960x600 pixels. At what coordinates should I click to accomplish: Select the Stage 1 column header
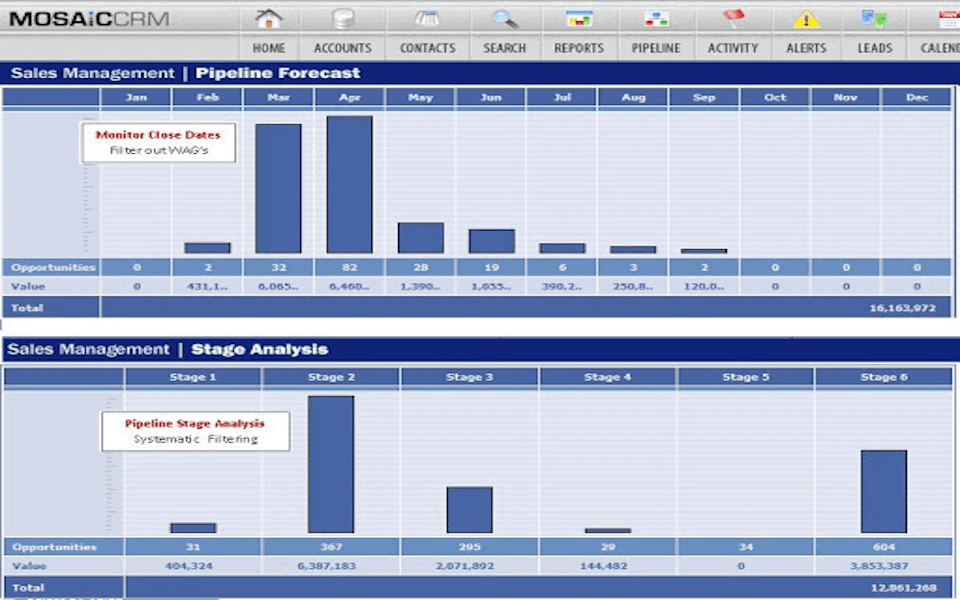193,377
